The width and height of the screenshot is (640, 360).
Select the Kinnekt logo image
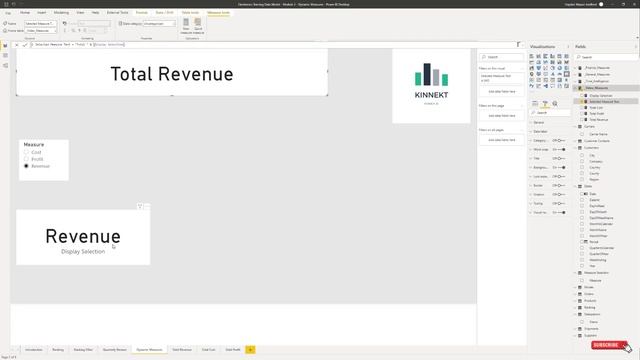(431, 86)
